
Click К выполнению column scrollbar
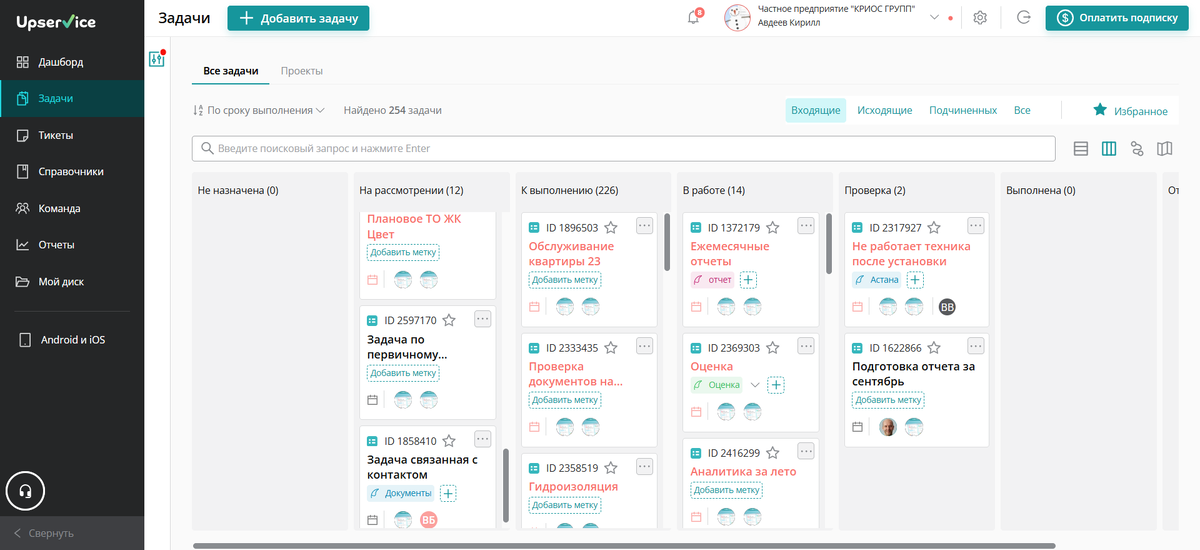click(x=667, y=242)
